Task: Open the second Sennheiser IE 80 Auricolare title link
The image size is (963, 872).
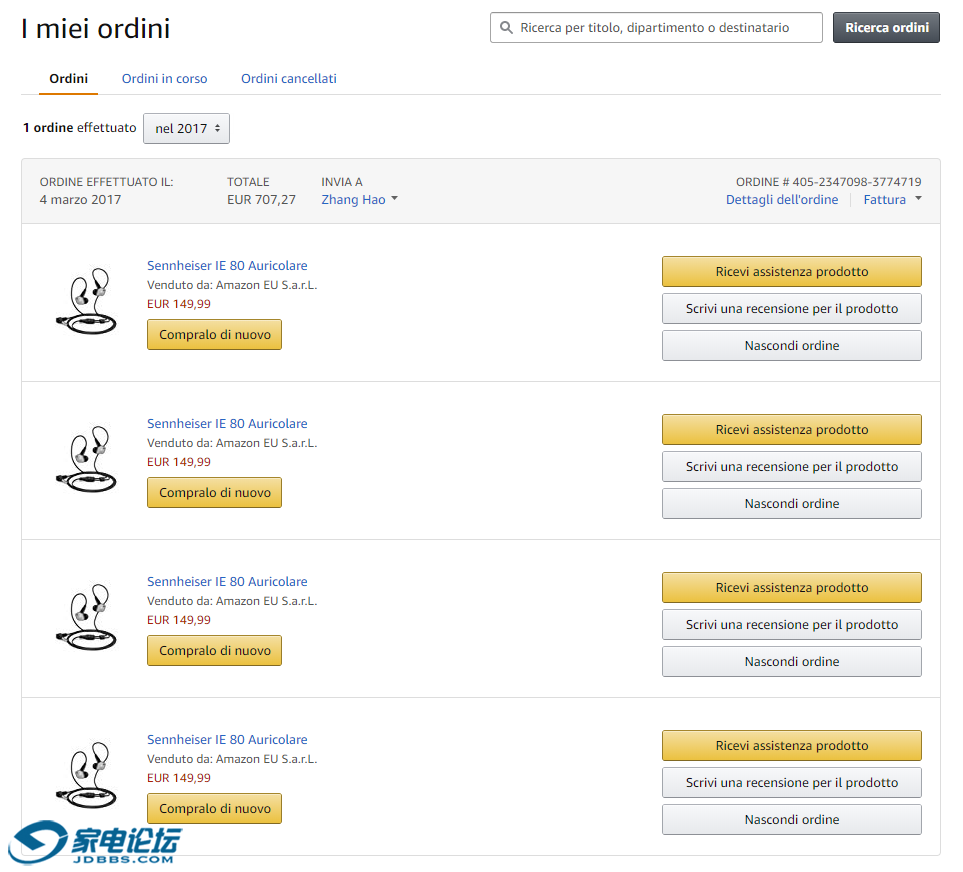Action: 227,424
